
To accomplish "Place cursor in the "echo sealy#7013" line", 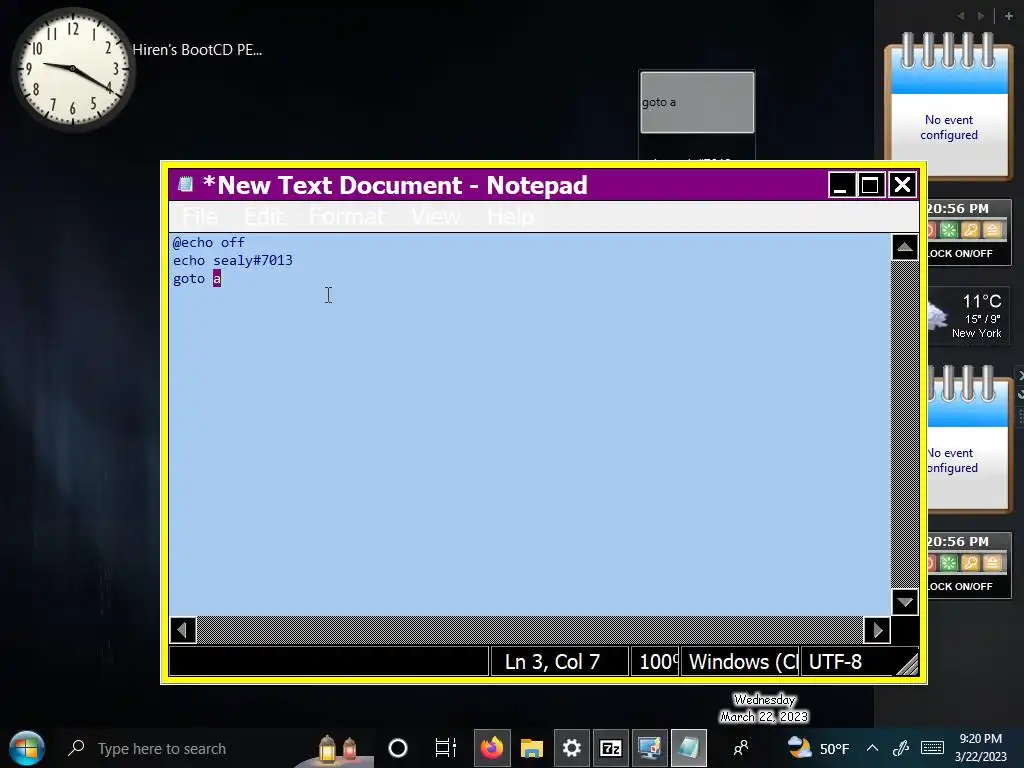I will pyautogui.click(x=232, y=261).
